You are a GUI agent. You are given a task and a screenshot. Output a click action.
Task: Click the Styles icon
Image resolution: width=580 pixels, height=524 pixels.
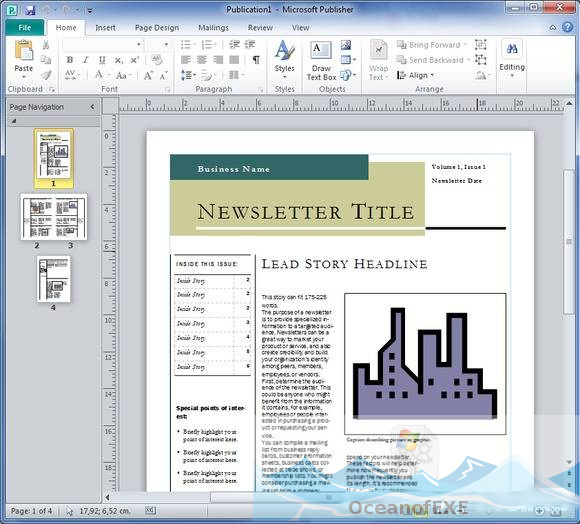[284, 50]
